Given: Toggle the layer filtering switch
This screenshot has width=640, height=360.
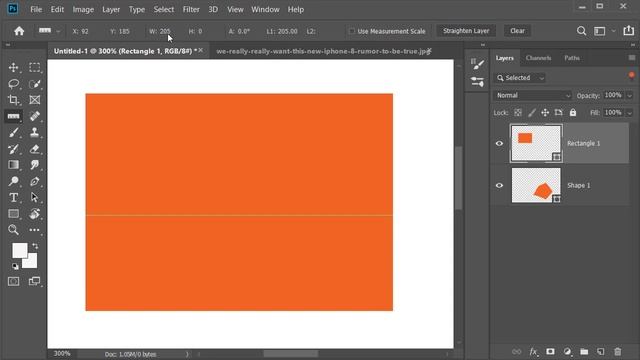Looking at the screenshot, I should coord(631,76).
